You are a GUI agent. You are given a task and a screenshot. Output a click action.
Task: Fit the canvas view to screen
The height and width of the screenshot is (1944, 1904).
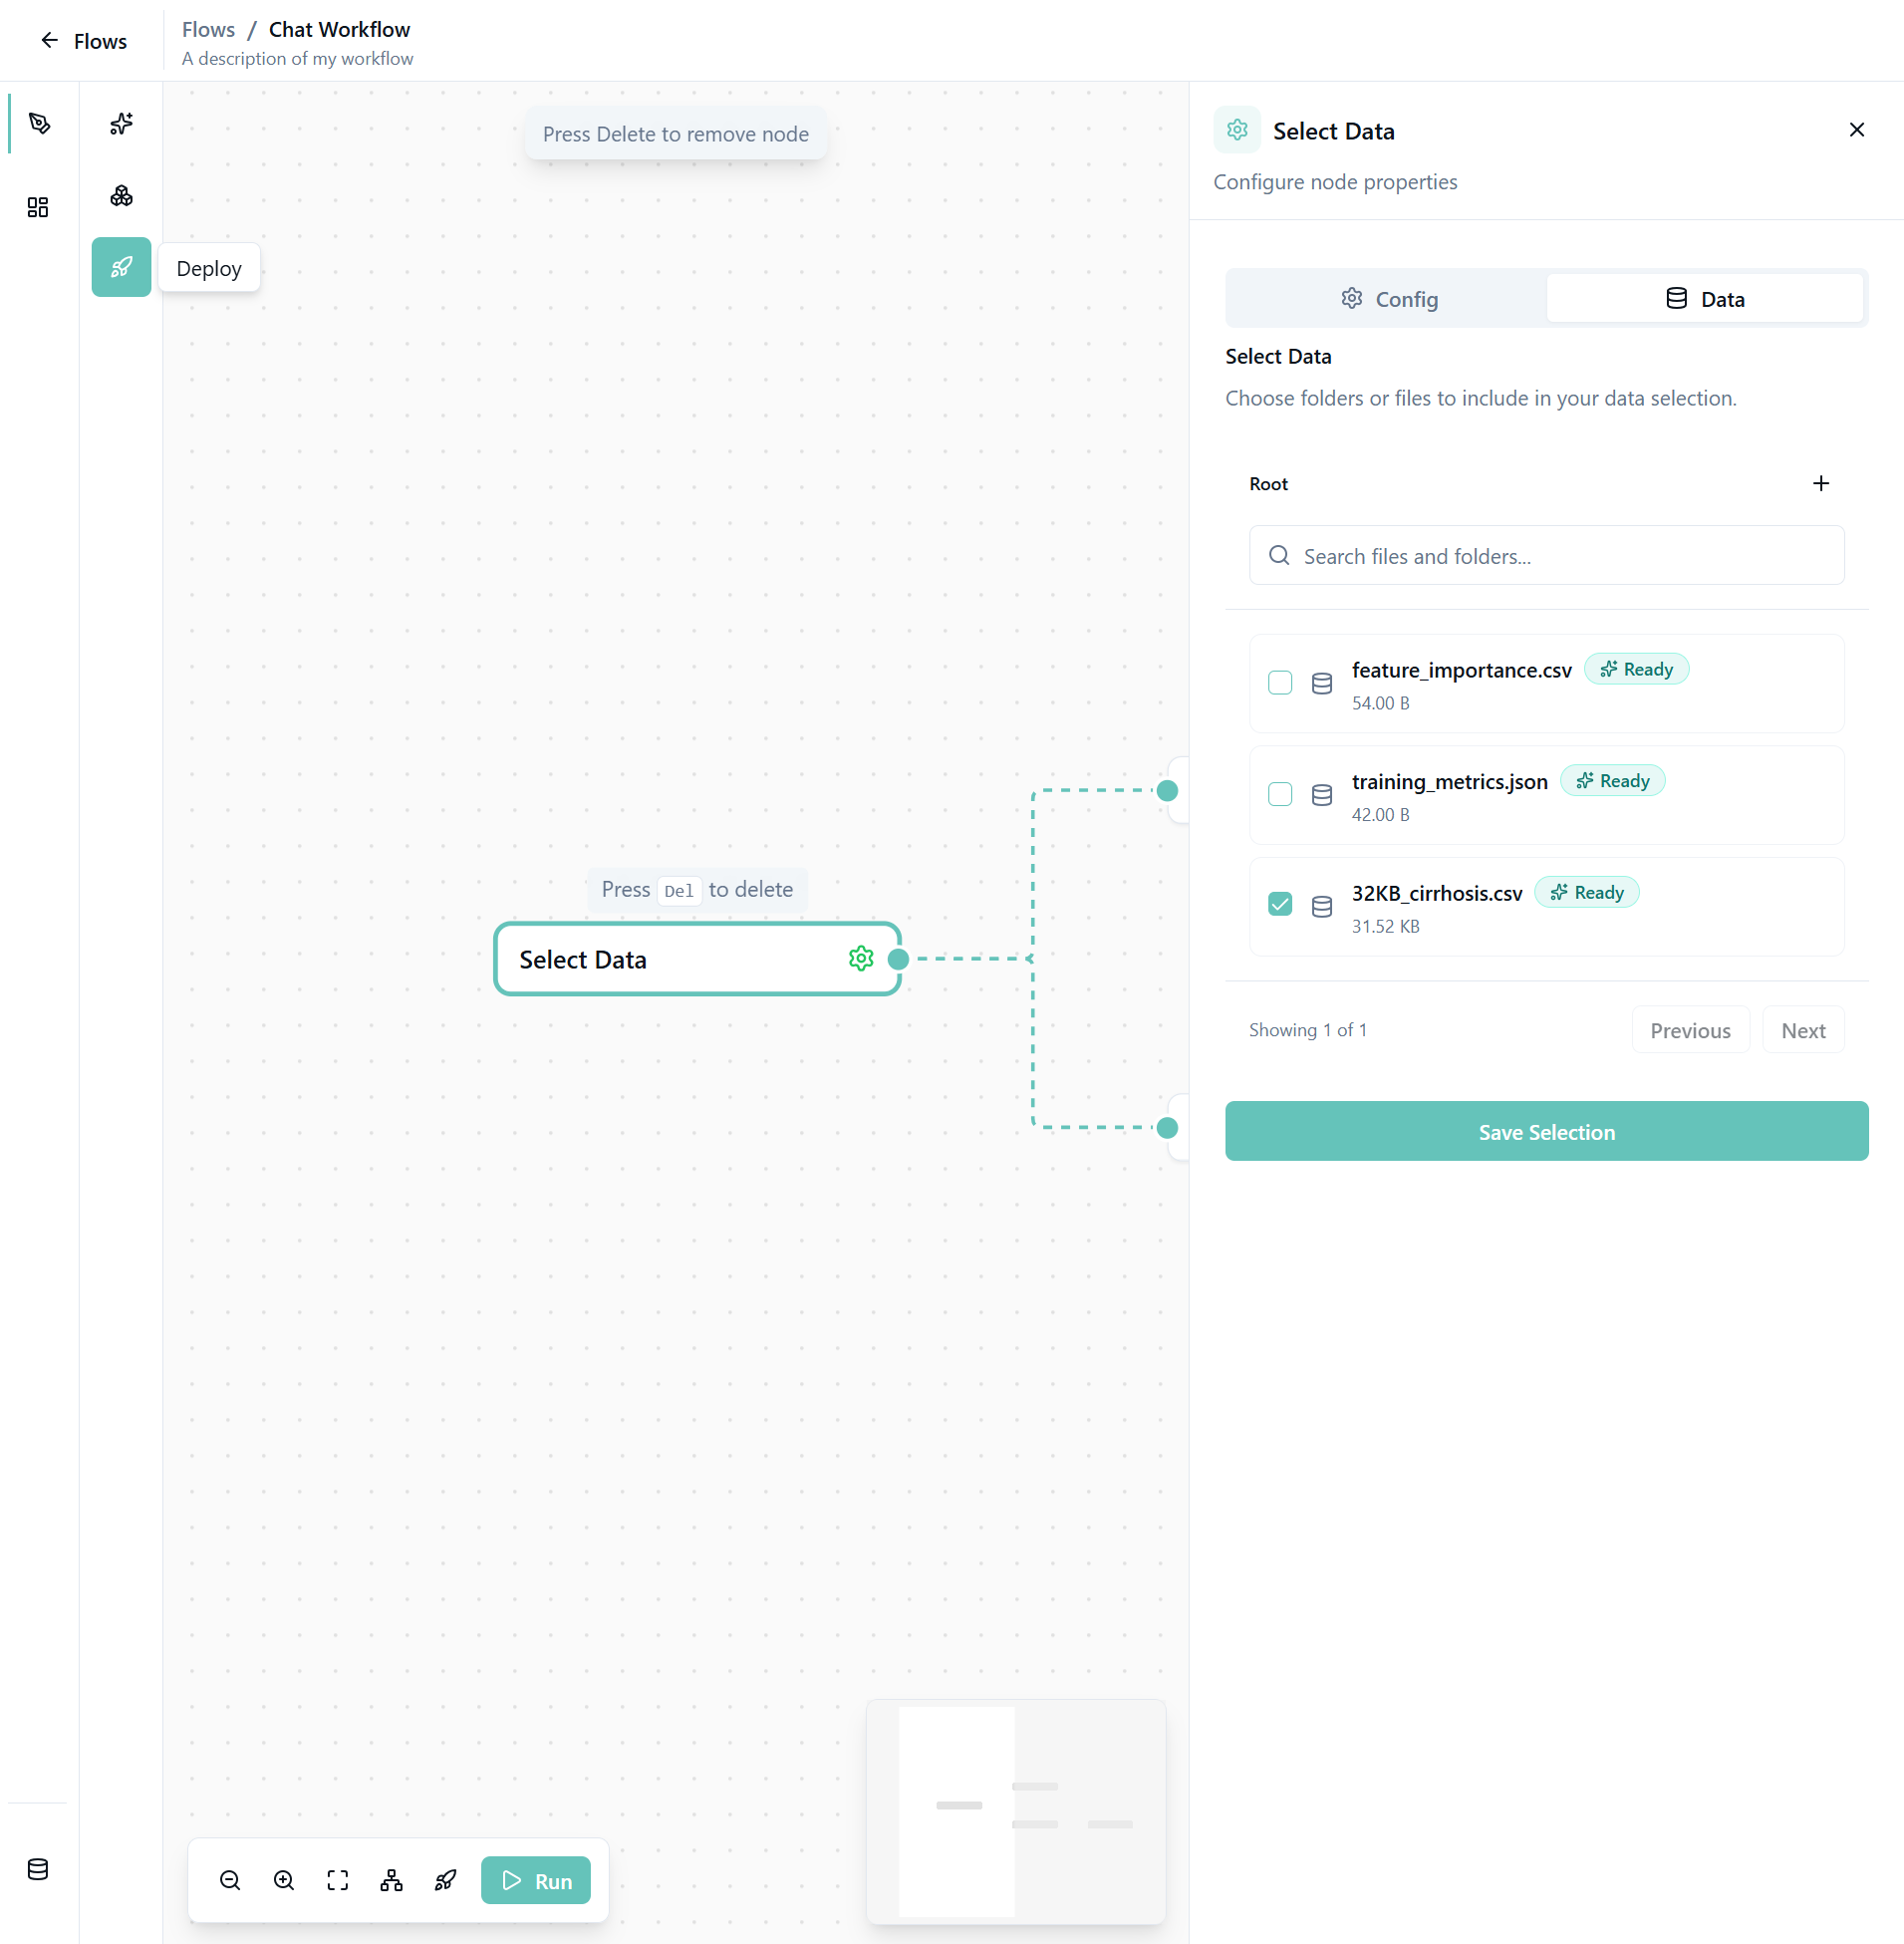click(x=338, y=1880)
